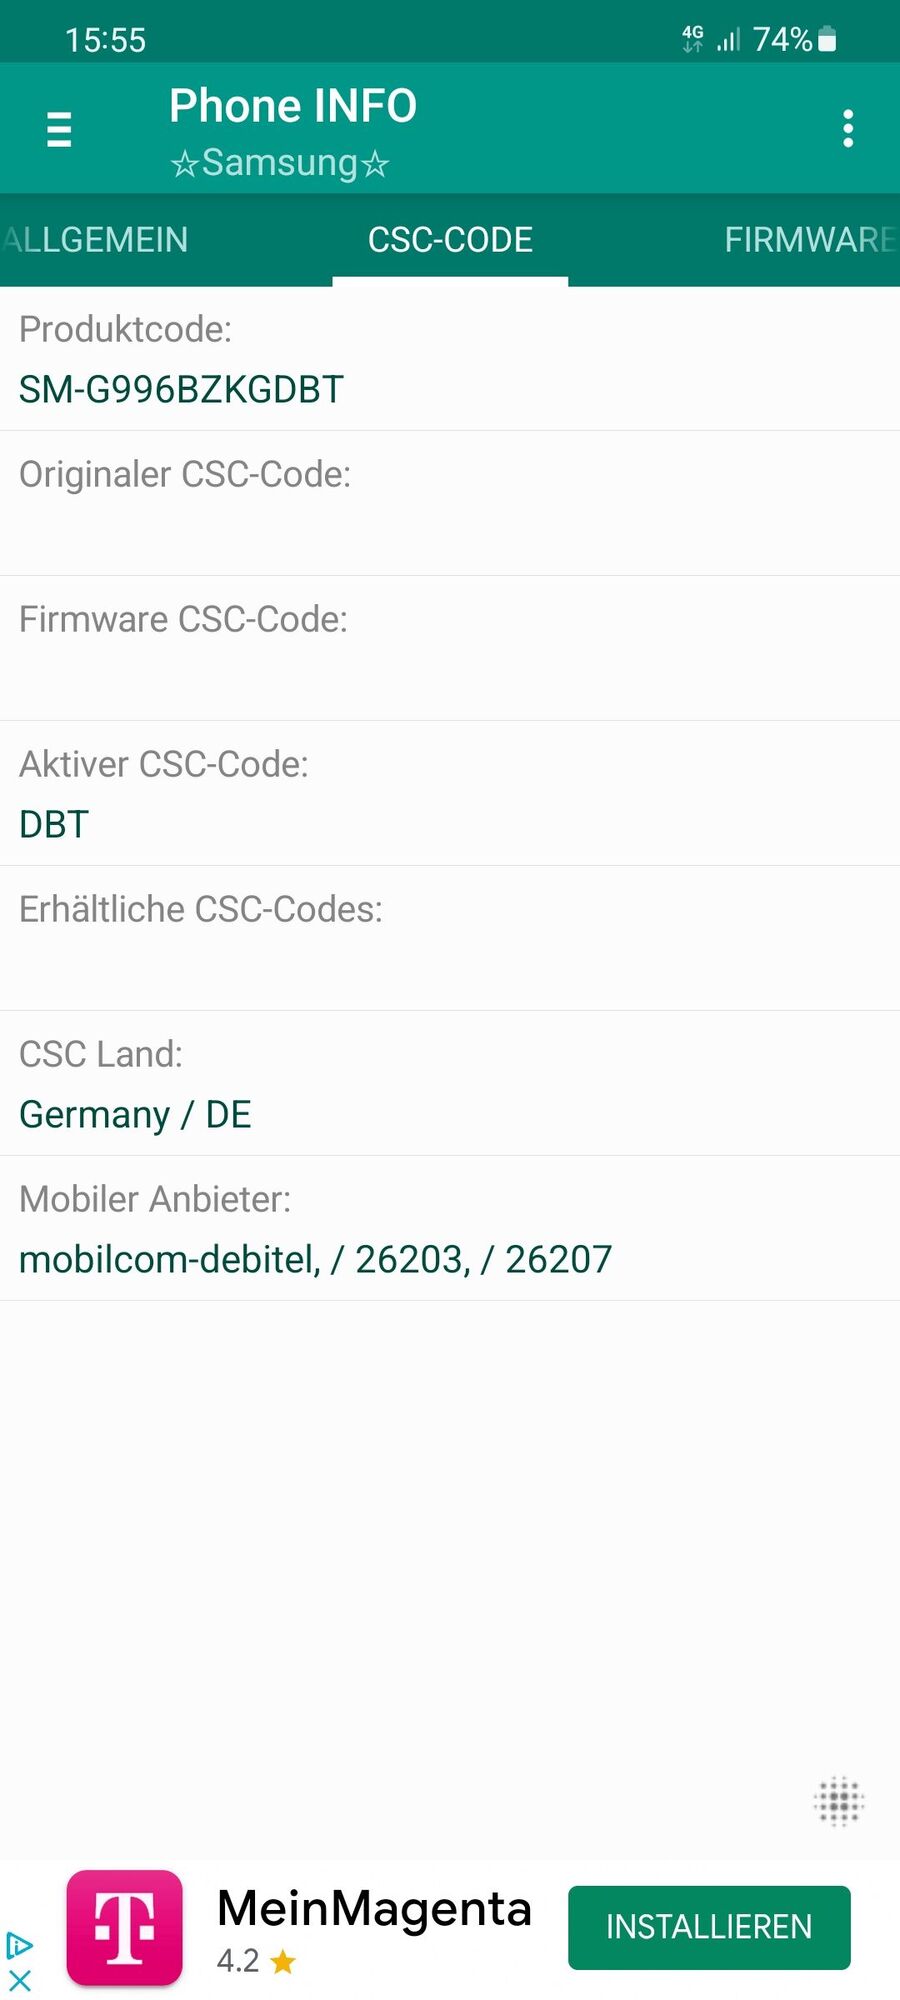Tap the Erhältliche CSC-Codes row
The image size is (900, 2000).
[x=450, y=938]
